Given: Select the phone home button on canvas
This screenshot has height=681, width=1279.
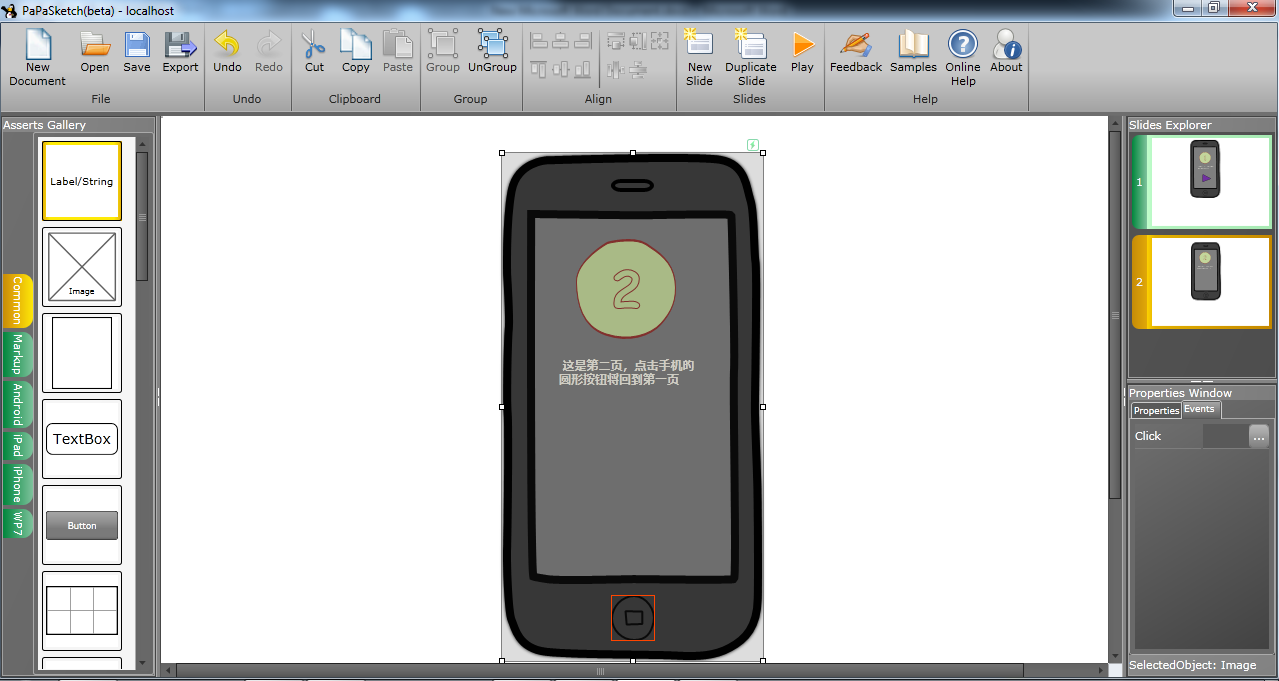Looking at the screenshot, I should pyautogui.click(x=633, y=618).
